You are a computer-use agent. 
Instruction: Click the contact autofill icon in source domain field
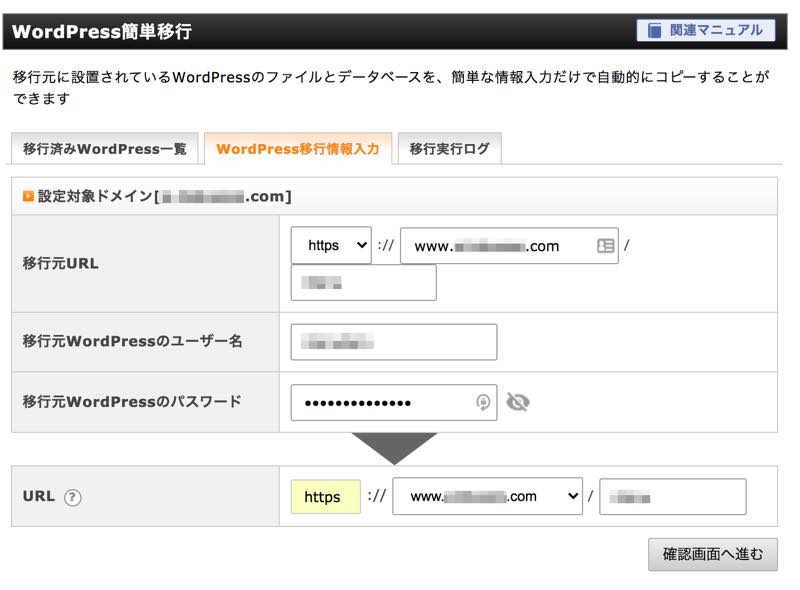pos(606,246)
